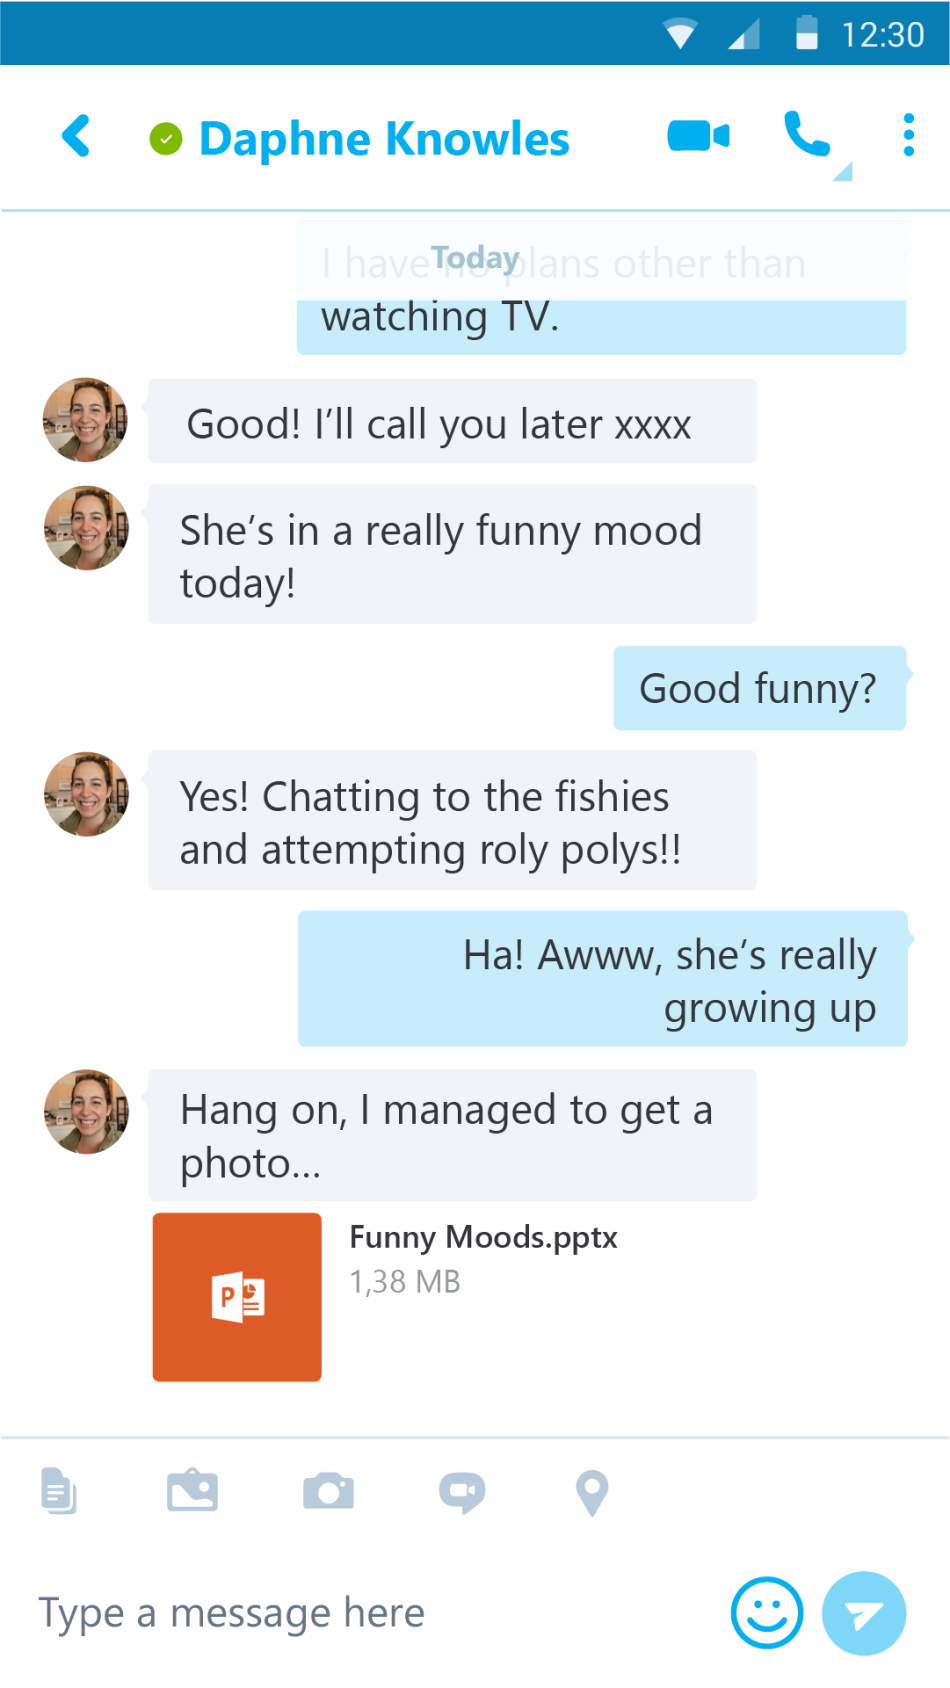The width and height of the screenshot is (950, 1688).
Task: Take a photo with the camera icon
Action: (x=329, y=1491)
